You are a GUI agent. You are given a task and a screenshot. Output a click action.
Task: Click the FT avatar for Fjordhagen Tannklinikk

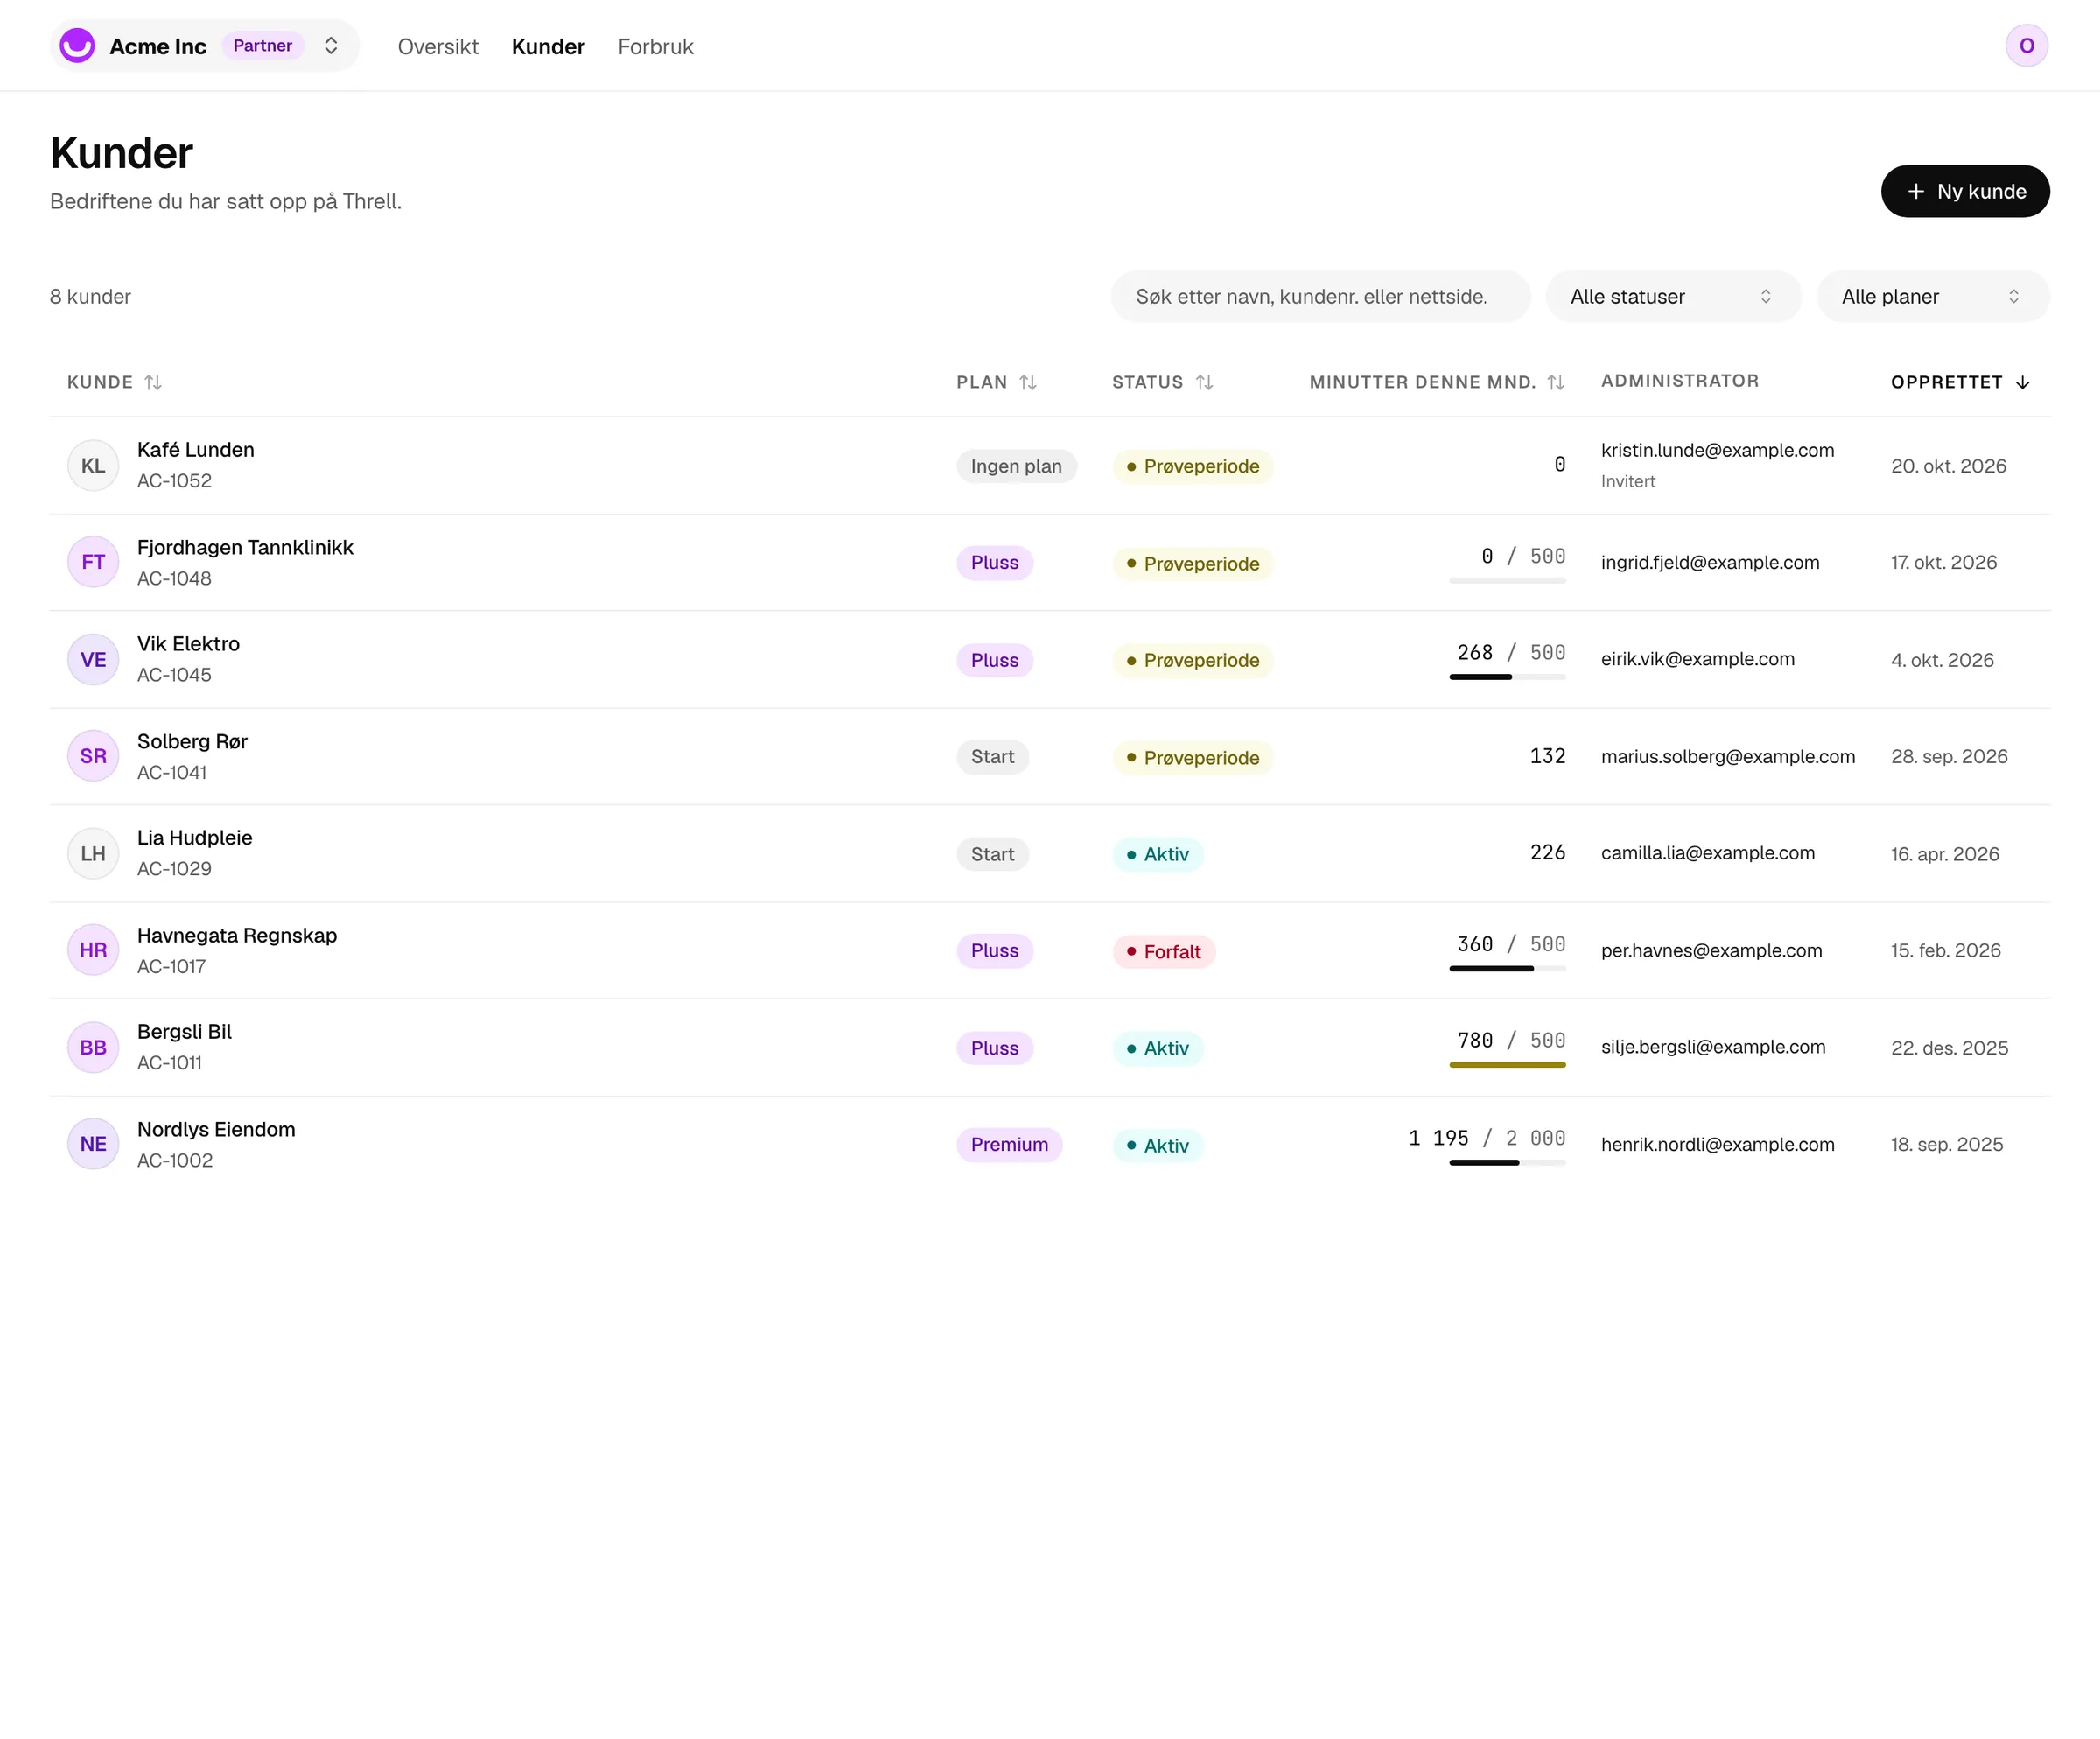[x=93, y=562]
